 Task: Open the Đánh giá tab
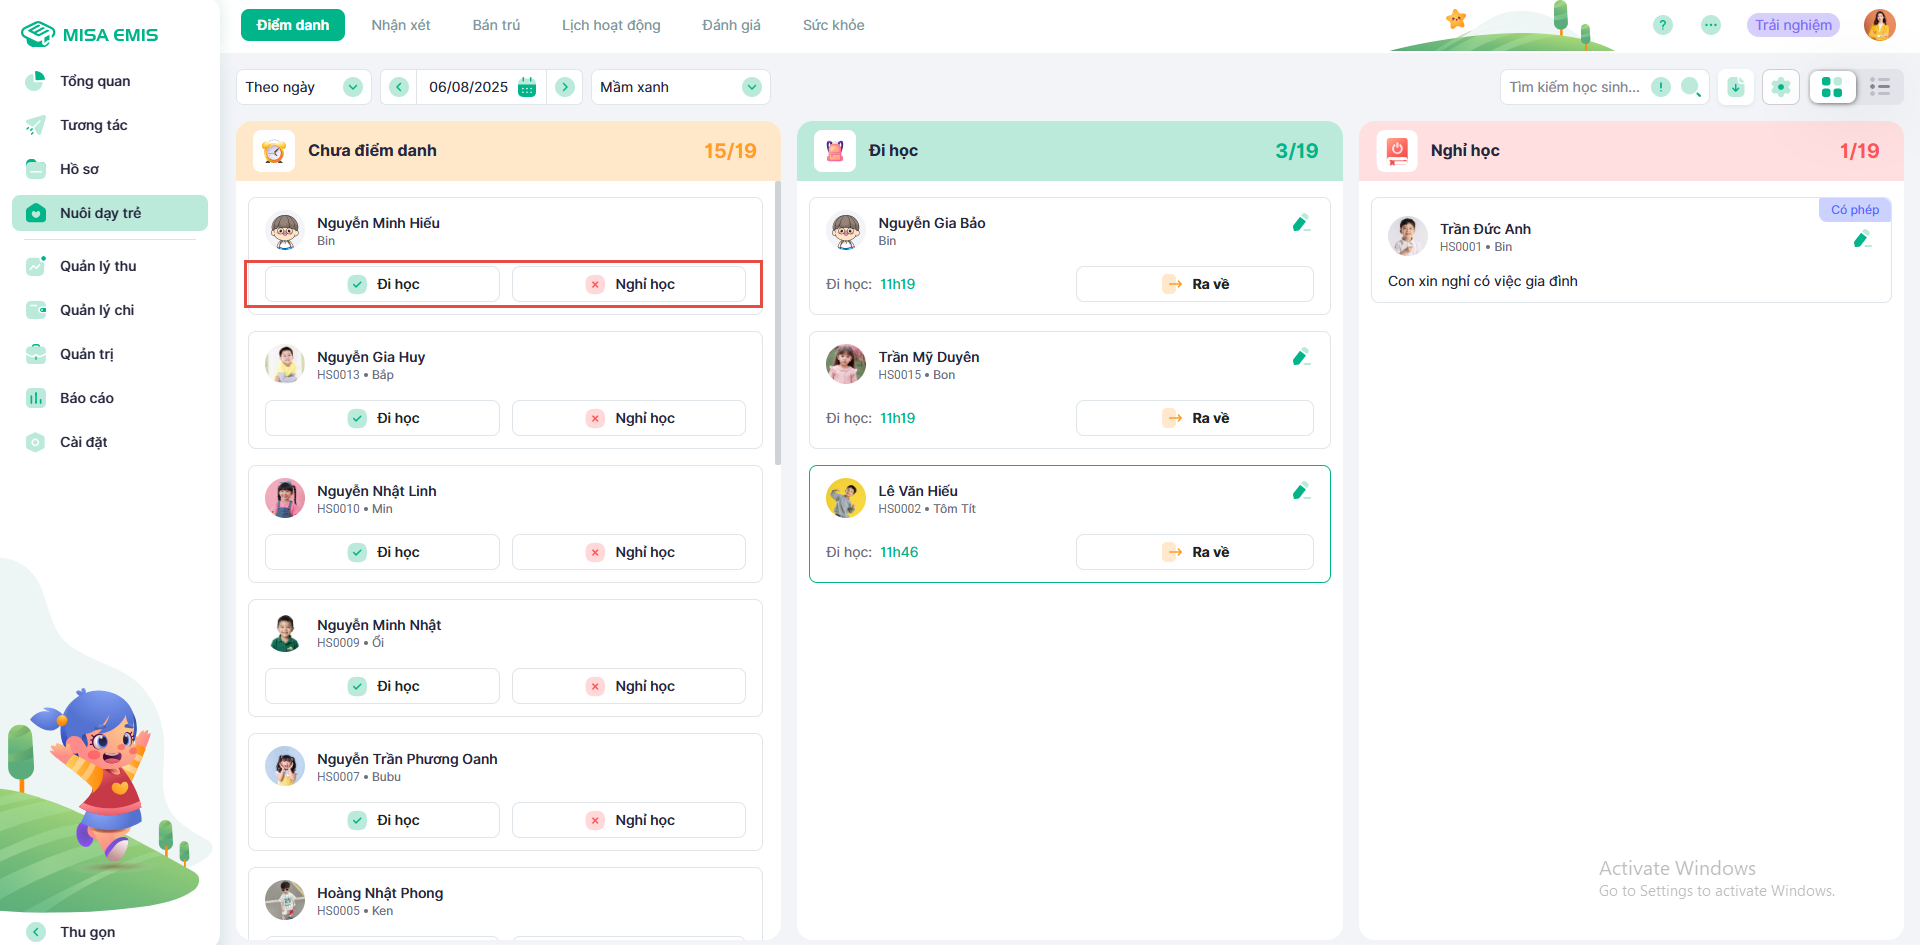731,25
